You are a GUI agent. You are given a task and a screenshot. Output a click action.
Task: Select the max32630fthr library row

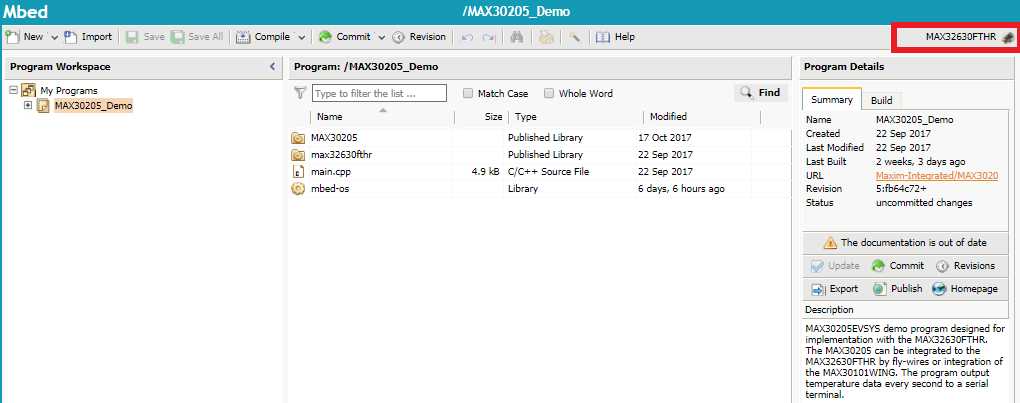pos(539,155)
